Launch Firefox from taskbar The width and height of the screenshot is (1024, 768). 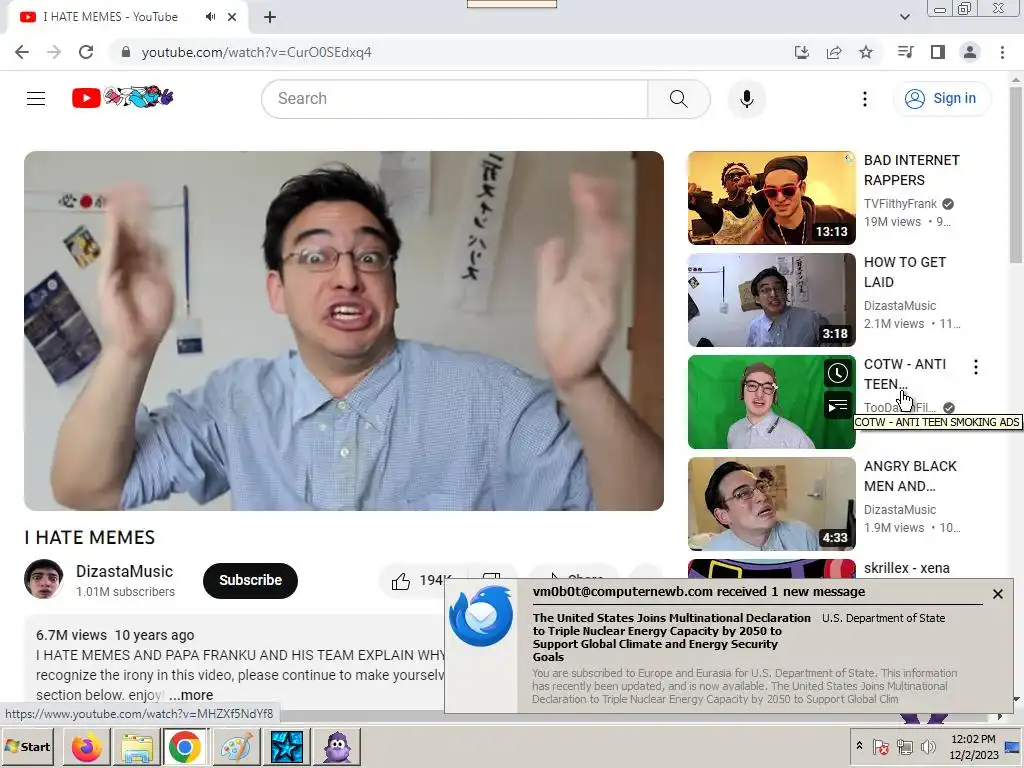(x=86, y=746)
